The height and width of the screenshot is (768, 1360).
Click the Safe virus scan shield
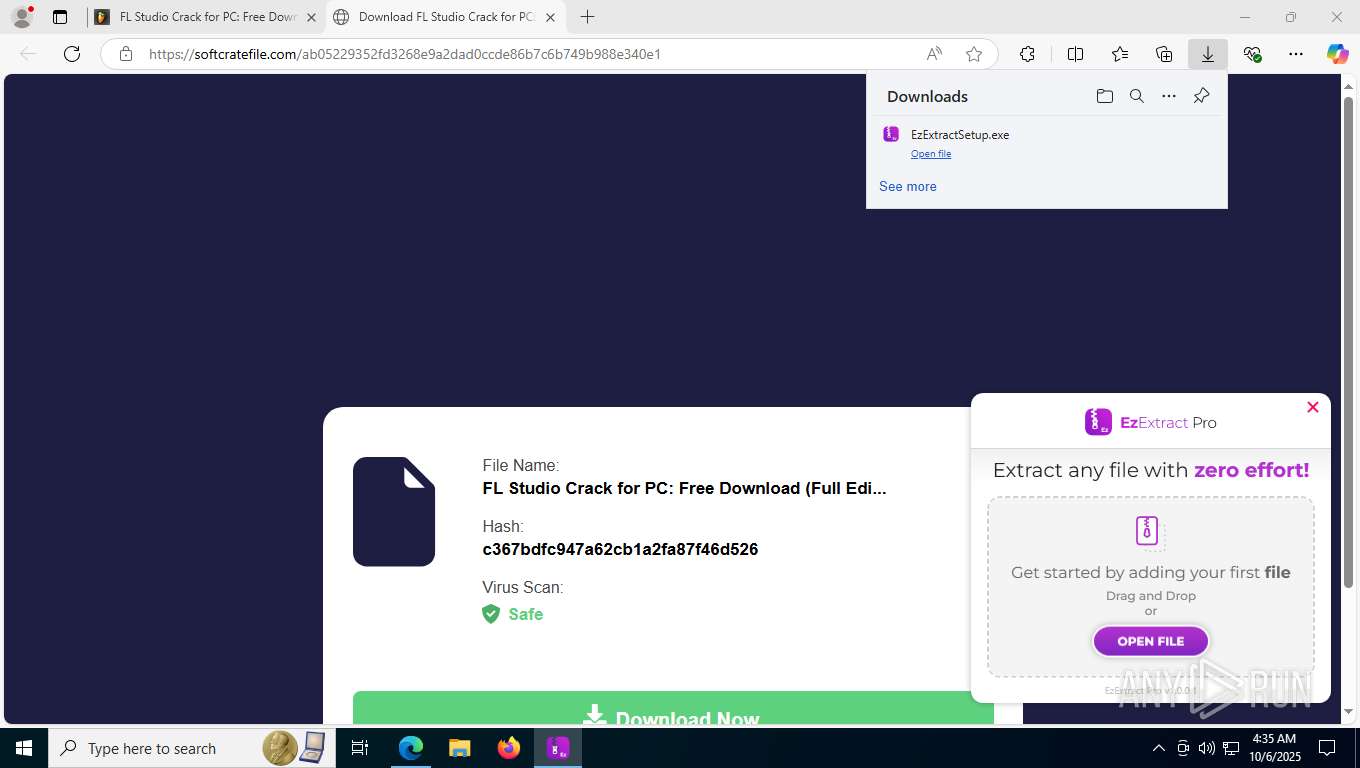[x=491, y=614]
